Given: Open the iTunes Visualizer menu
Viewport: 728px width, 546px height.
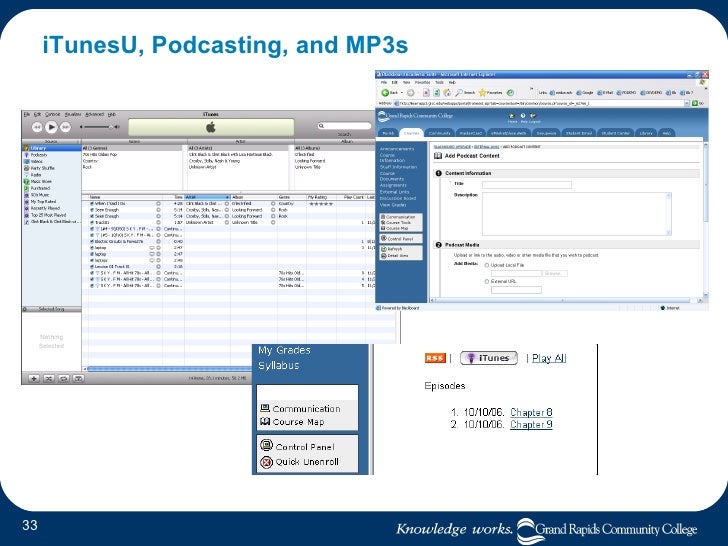Looking at the screenshot, I should 73,114.
